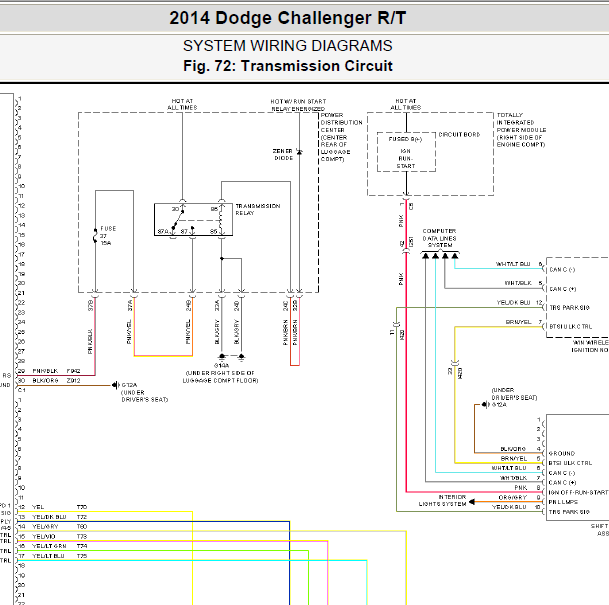
Task: Select "IGN OFF-RUN-START" at pin 8
Action: pyautogui.click(x=578, y=492)
